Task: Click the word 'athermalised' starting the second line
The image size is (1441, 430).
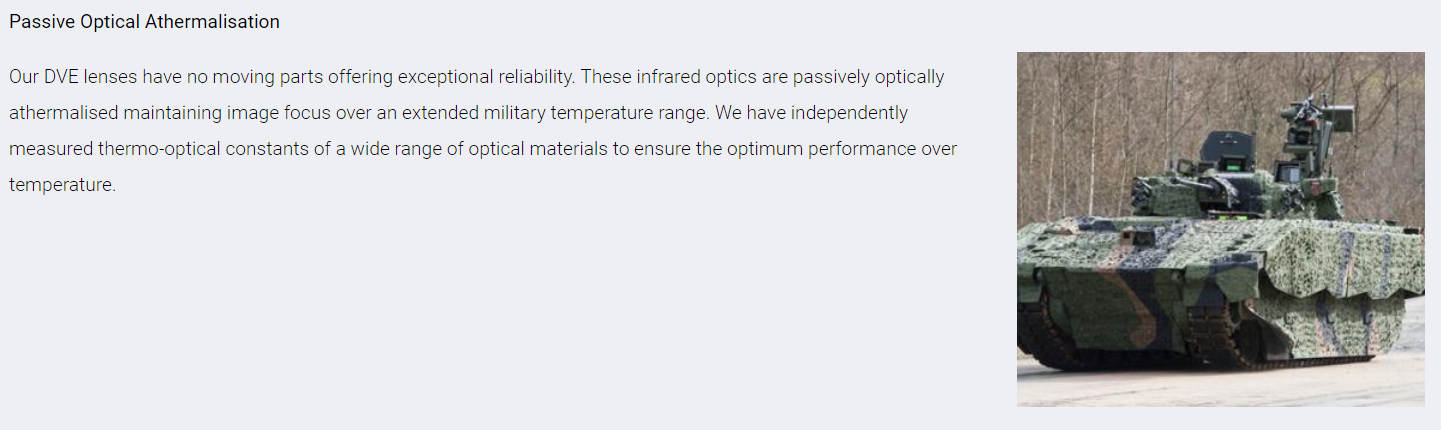Action: tap(63, 112)
